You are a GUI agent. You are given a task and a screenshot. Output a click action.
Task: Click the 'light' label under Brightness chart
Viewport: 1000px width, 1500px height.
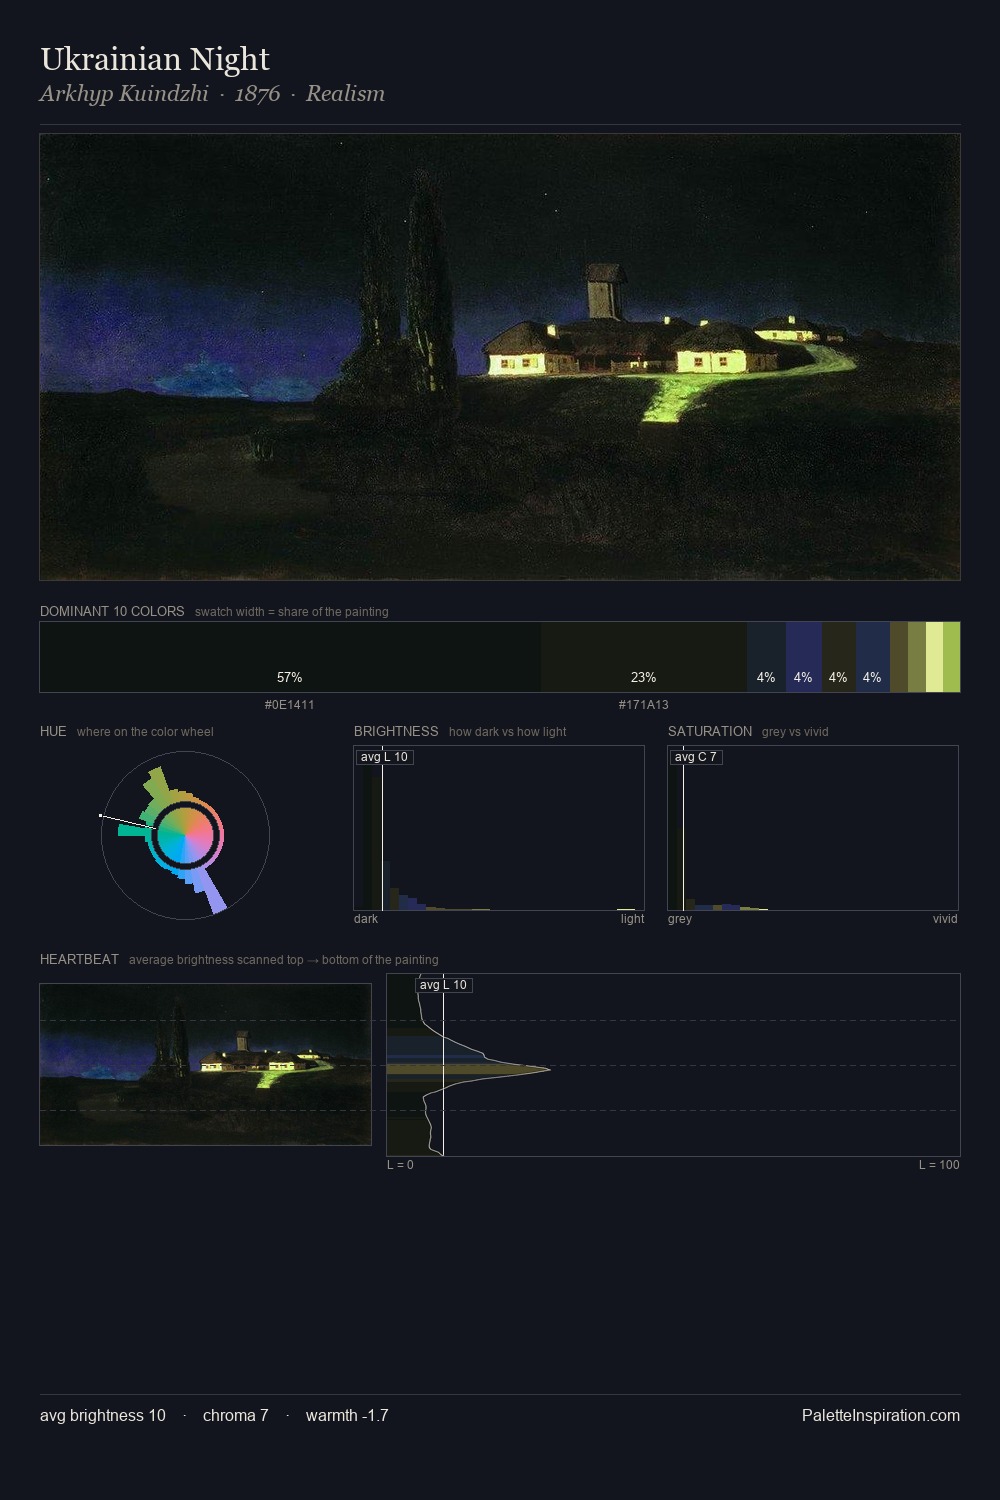point(632,919)
